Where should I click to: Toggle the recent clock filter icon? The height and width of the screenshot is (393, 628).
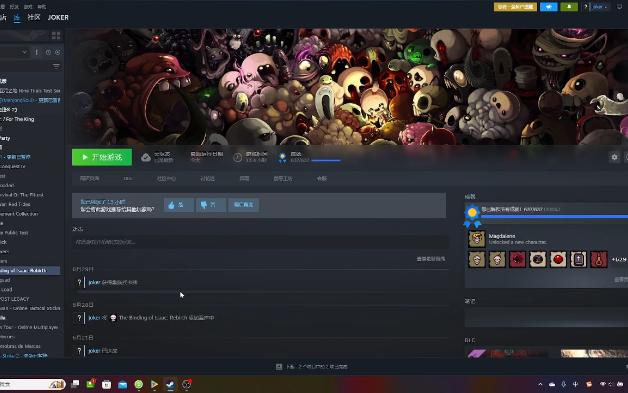point(48,52)
